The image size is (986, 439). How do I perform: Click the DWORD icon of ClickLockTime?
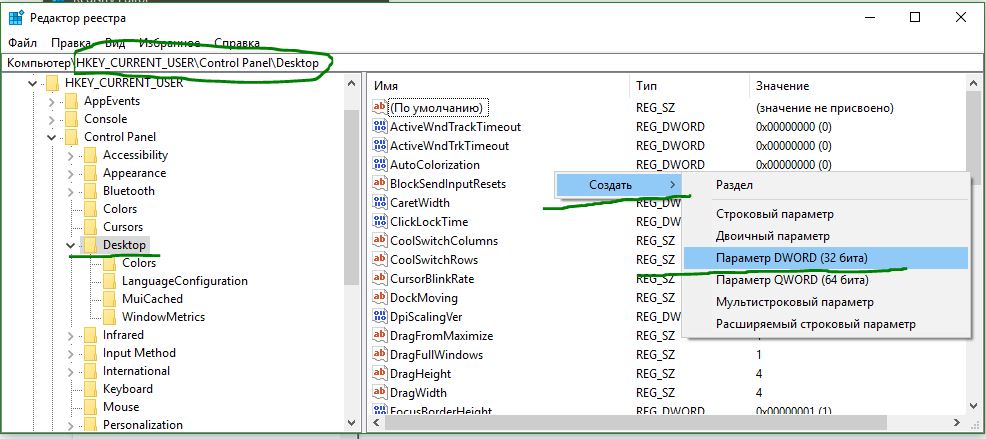380,221
